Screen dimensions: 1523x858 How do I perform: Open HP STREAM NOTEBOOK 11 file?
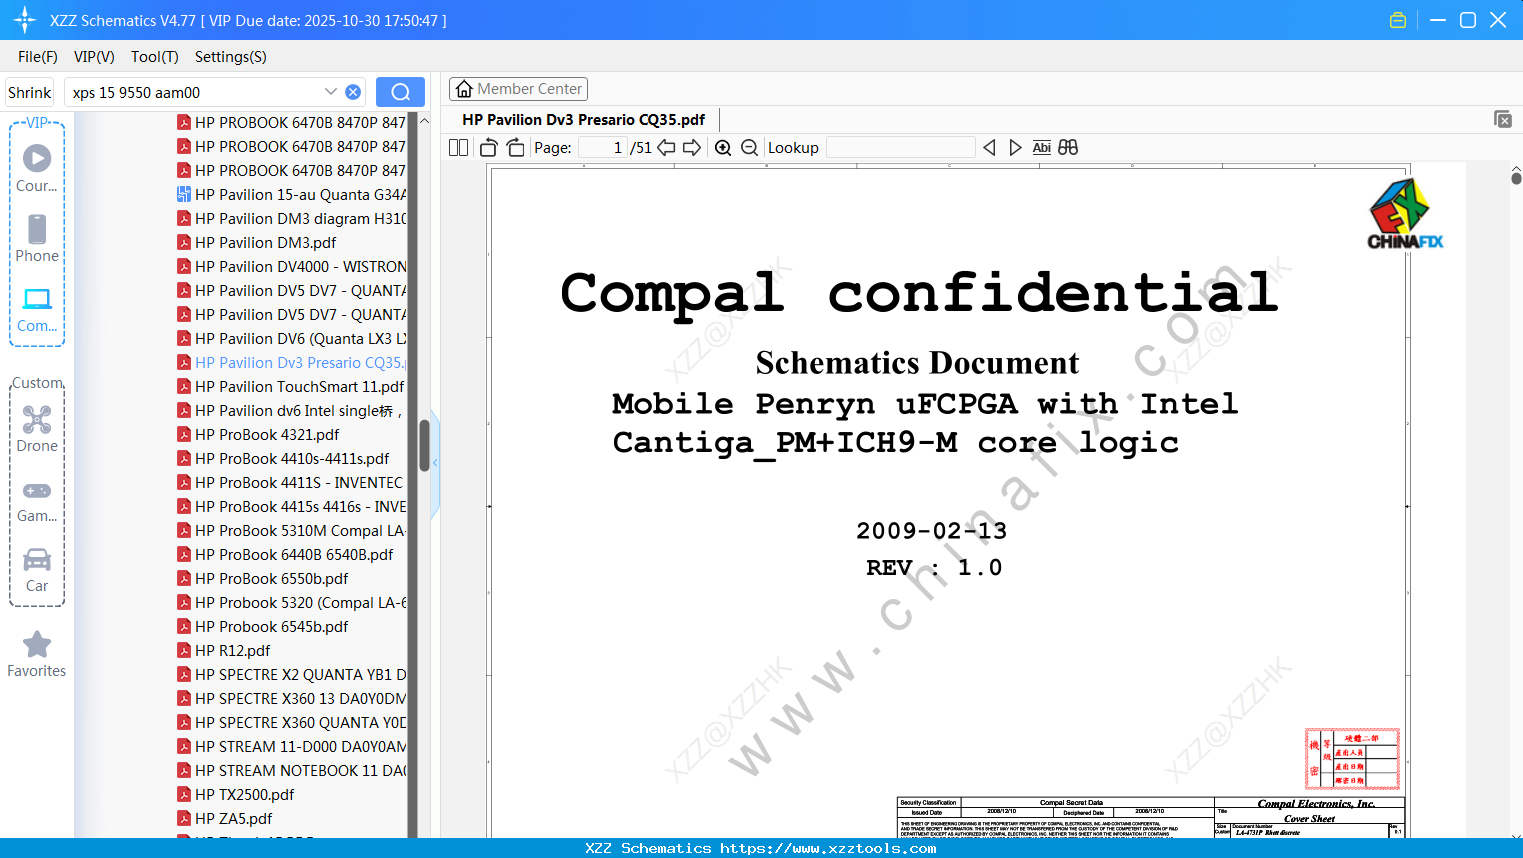pos(292,771)
